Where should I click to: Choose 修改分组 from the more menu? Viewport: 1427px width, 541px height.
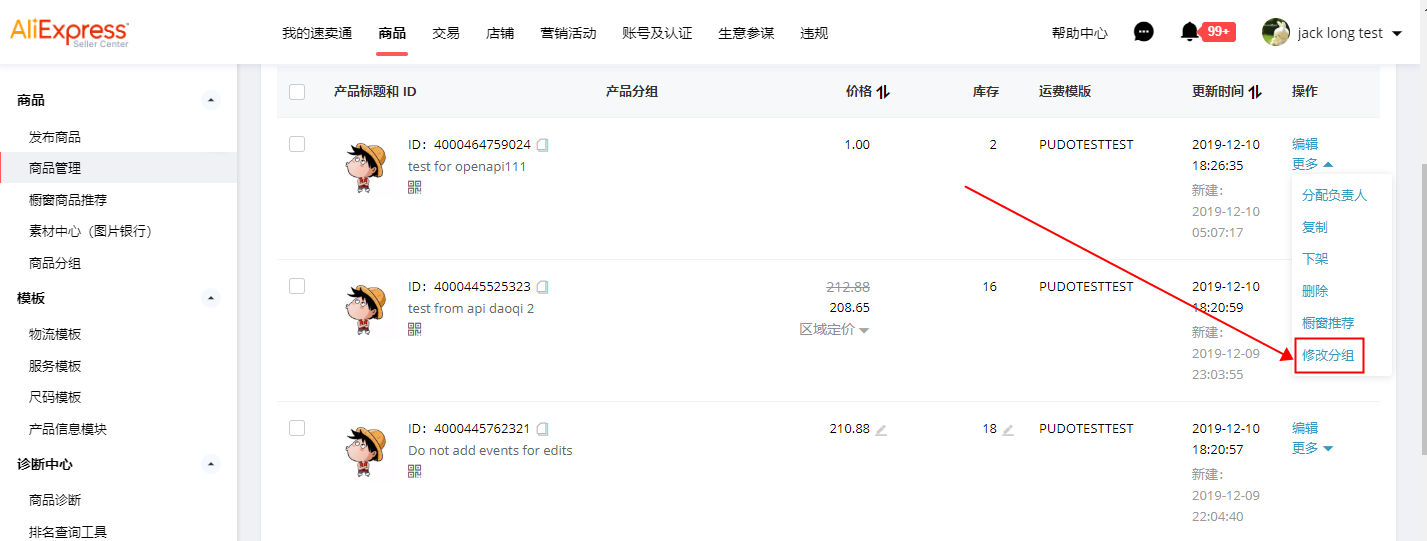coord(1329,355)
